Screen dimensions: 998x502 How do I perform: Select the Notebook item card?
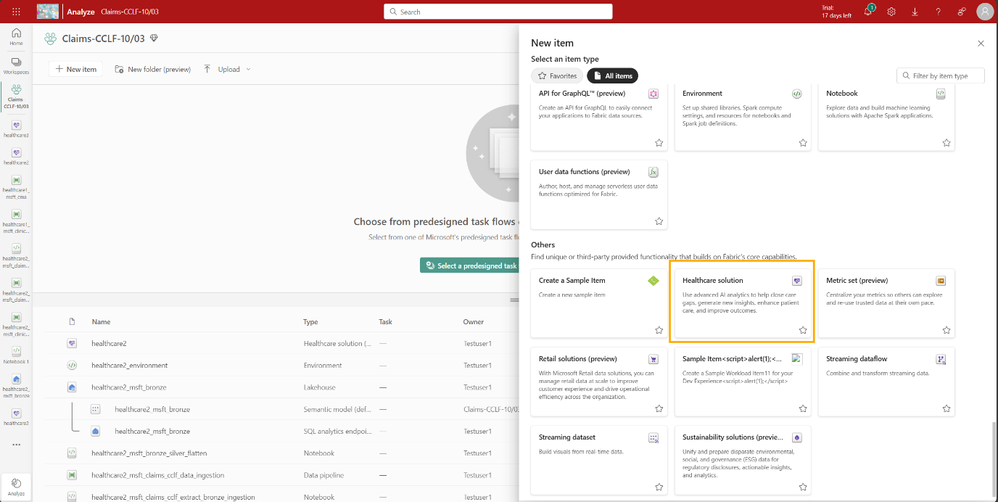887,117
